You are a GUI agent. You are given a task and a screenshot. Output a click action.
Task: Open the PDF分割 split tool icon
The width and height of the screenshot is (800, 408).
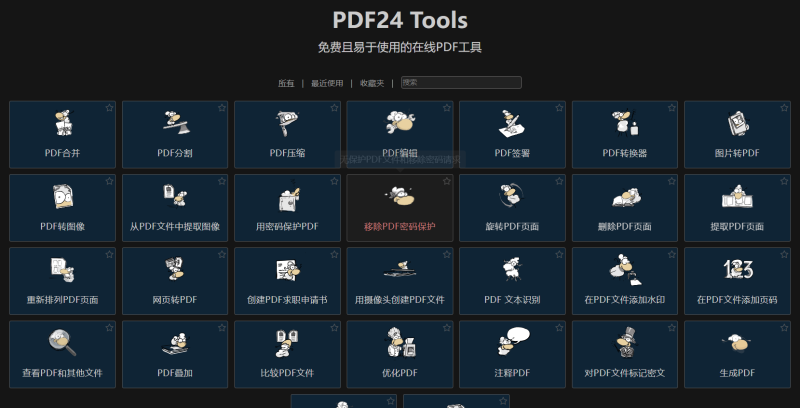point(176,123)
